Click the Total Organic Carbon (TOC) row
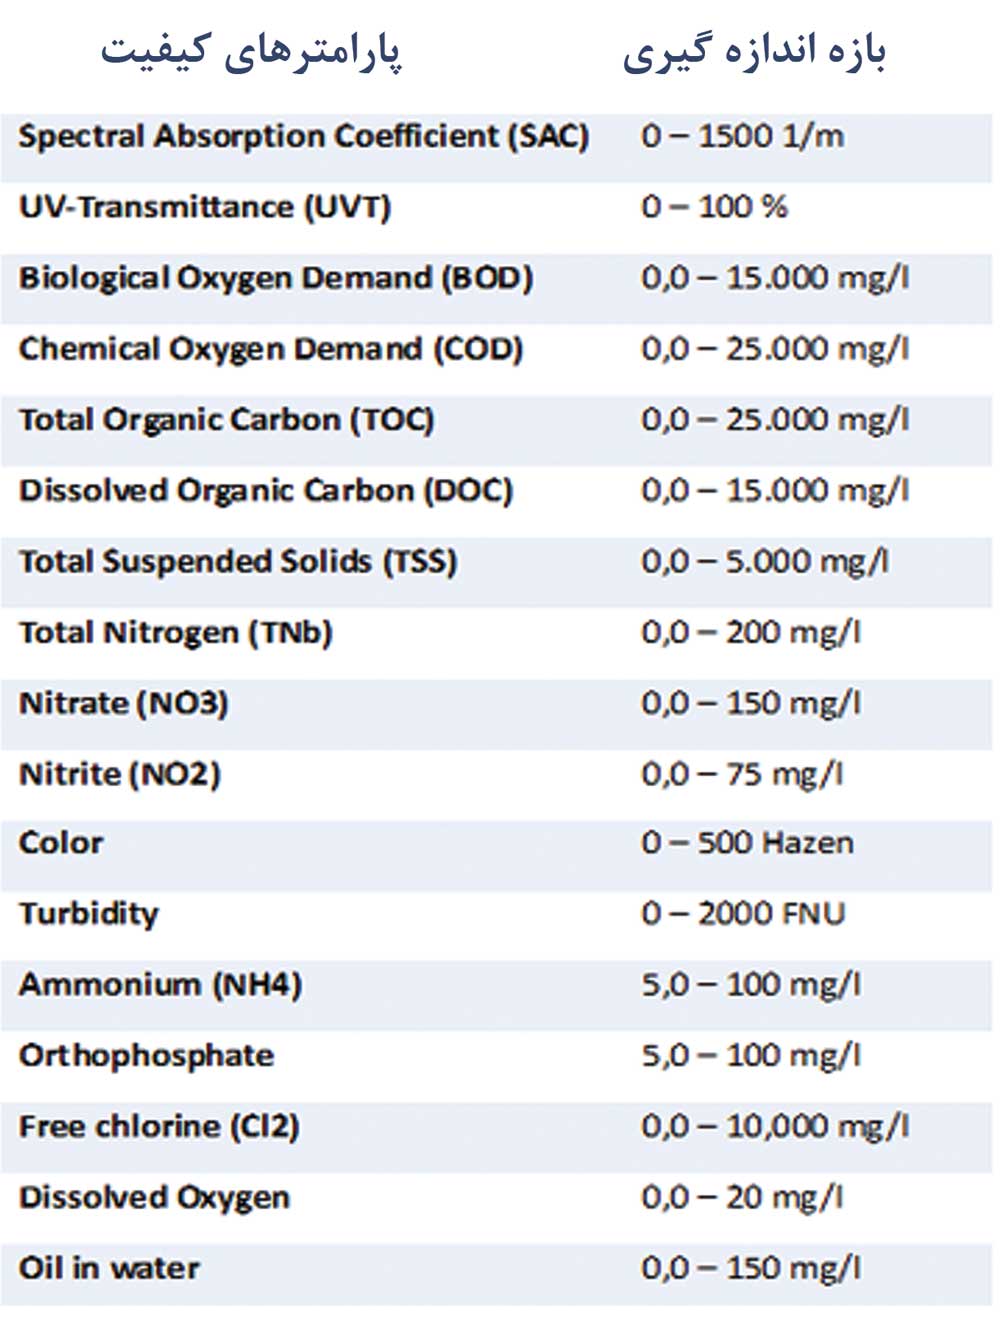 tap(226, 420)
